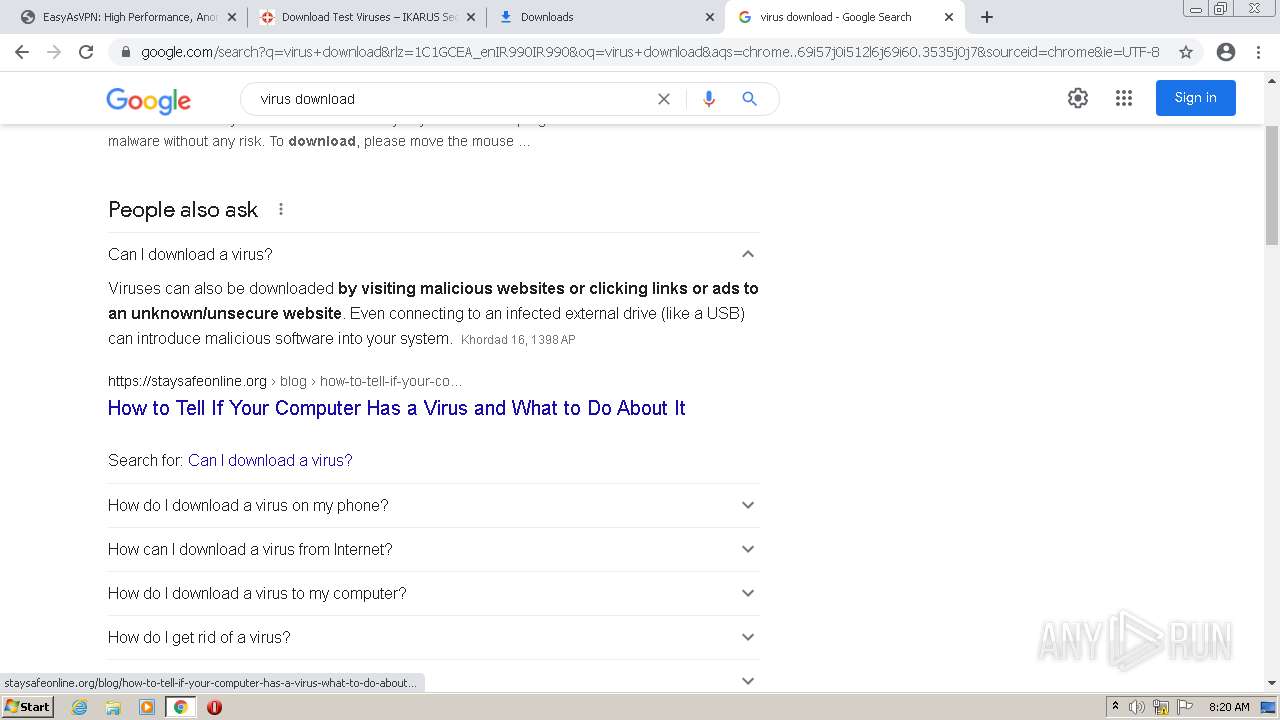
Task: Open the Chrome three-dot menu
Action: point(1258,52)
